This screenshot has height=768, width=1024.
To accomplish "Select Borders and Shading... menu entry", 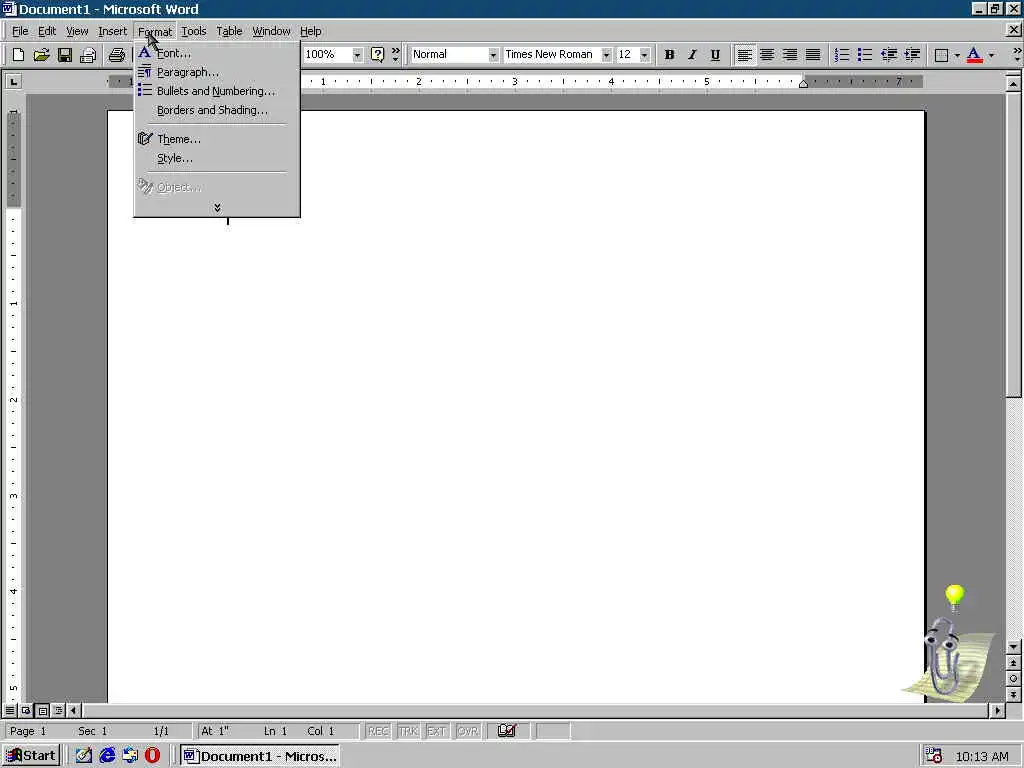I will [x=217, y=110].
